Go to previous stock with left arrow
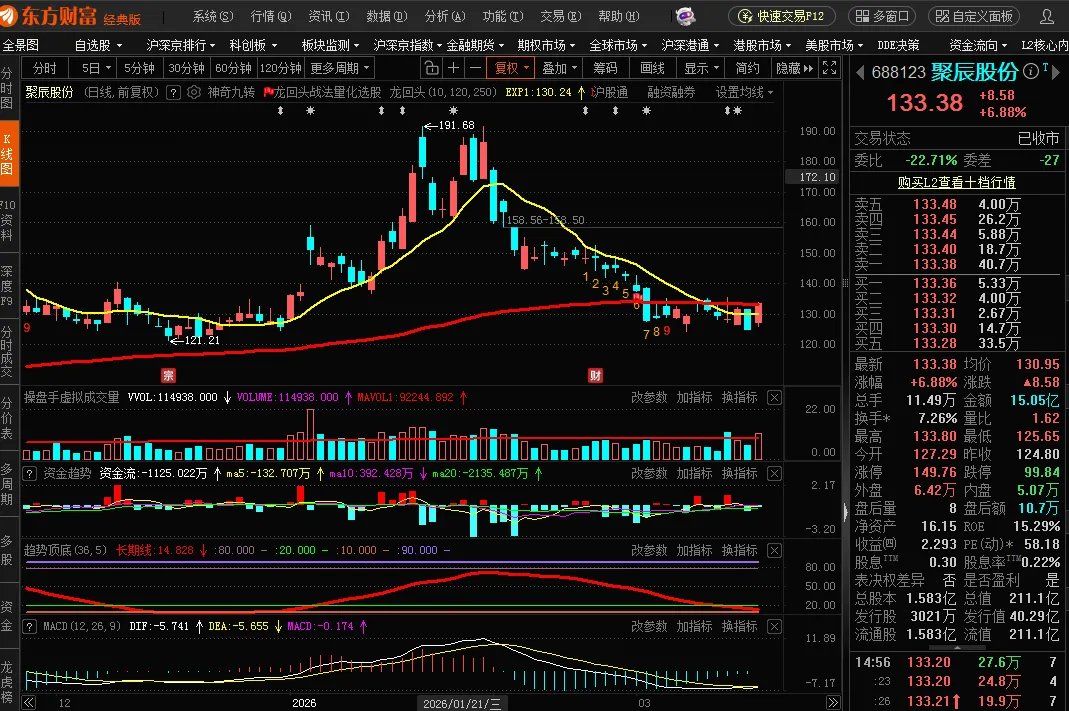 coord(860,72)
